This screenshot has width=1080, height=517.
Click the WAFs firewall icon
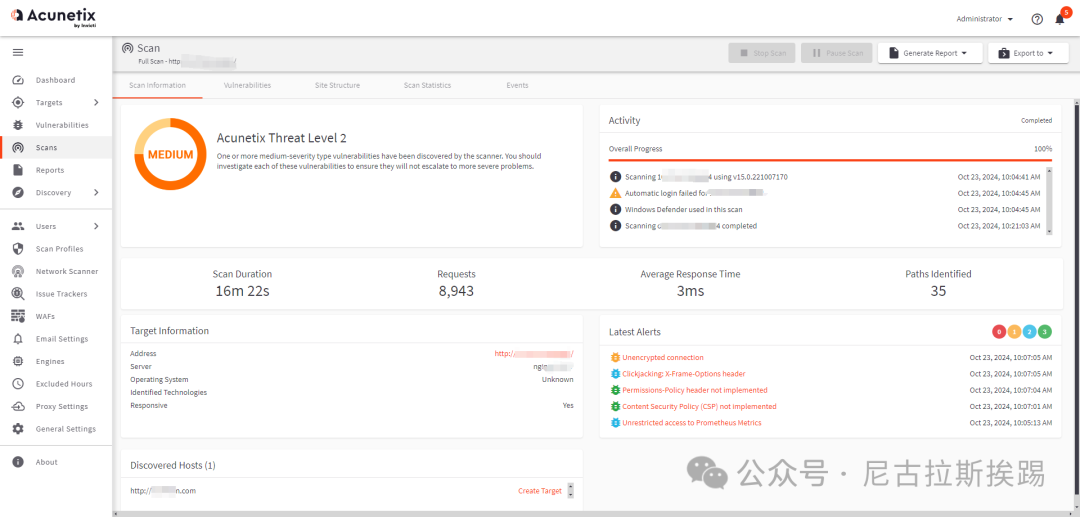[x=19, y=317]
